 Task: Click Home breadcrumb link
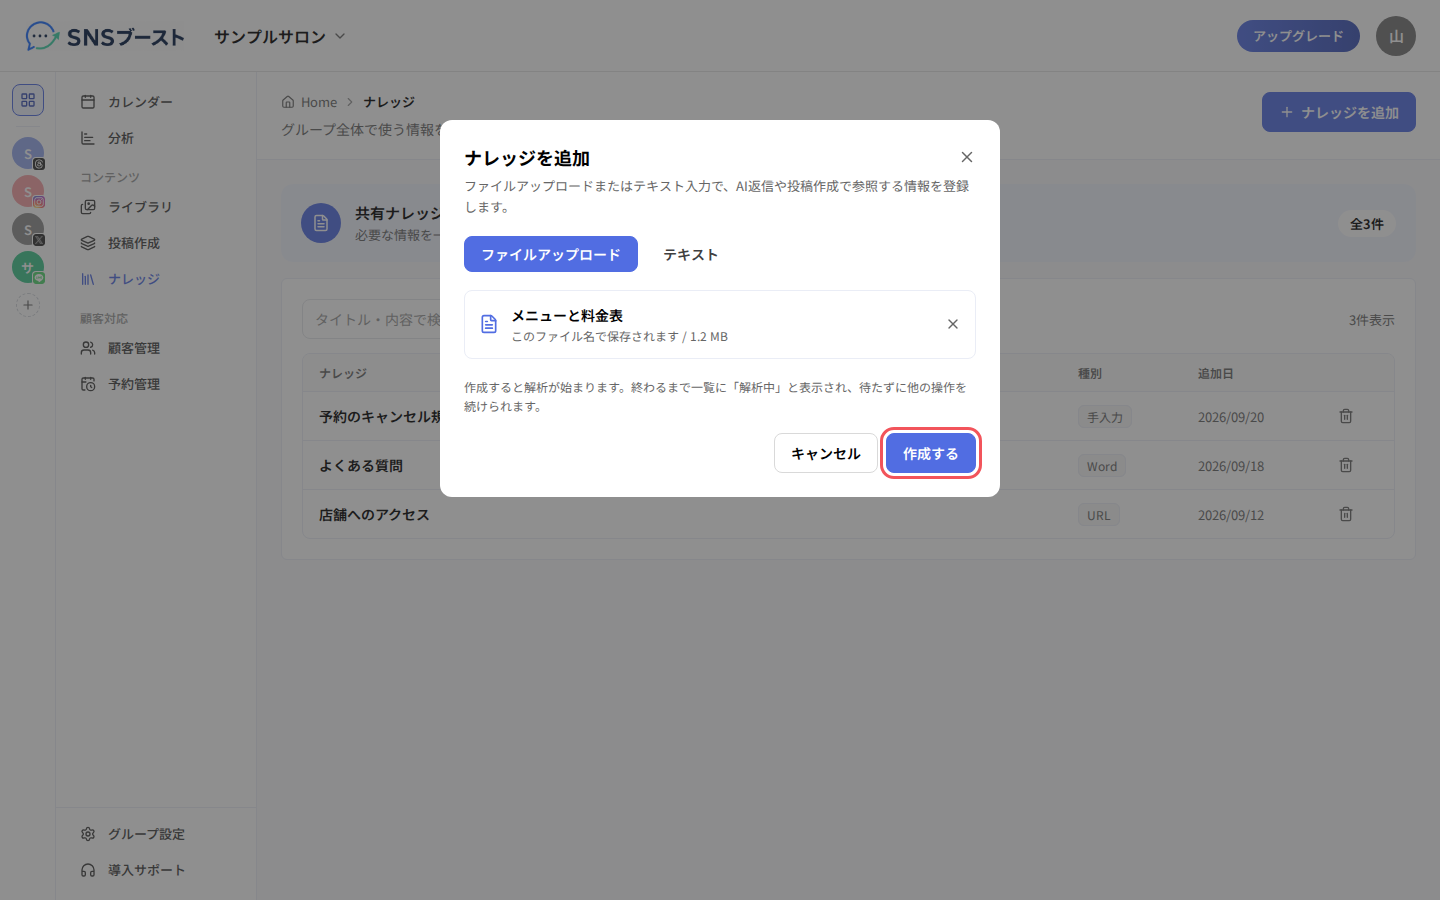tap(309, 102)
